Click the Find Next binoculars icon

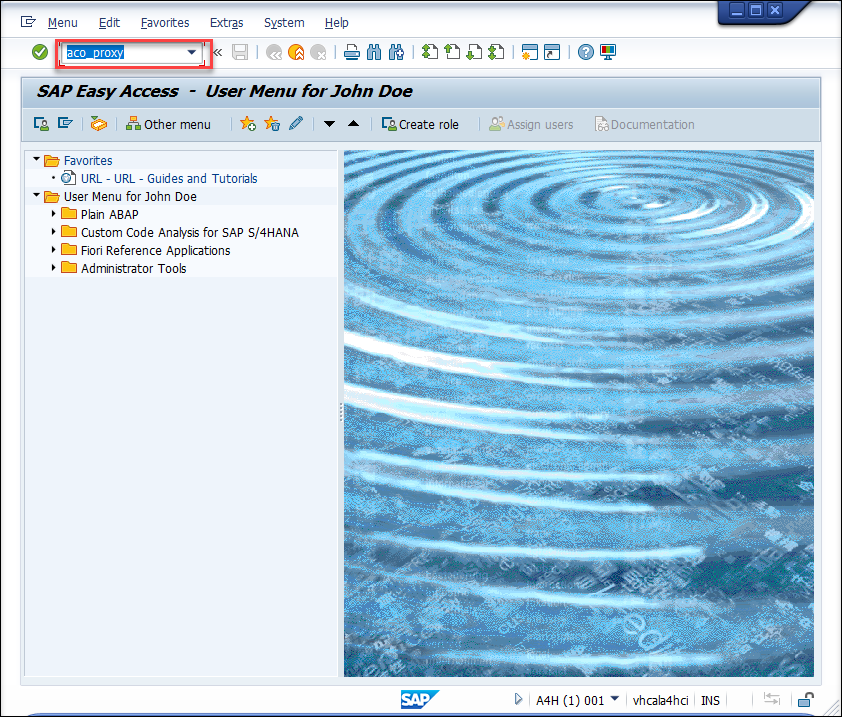click(396, 52)
